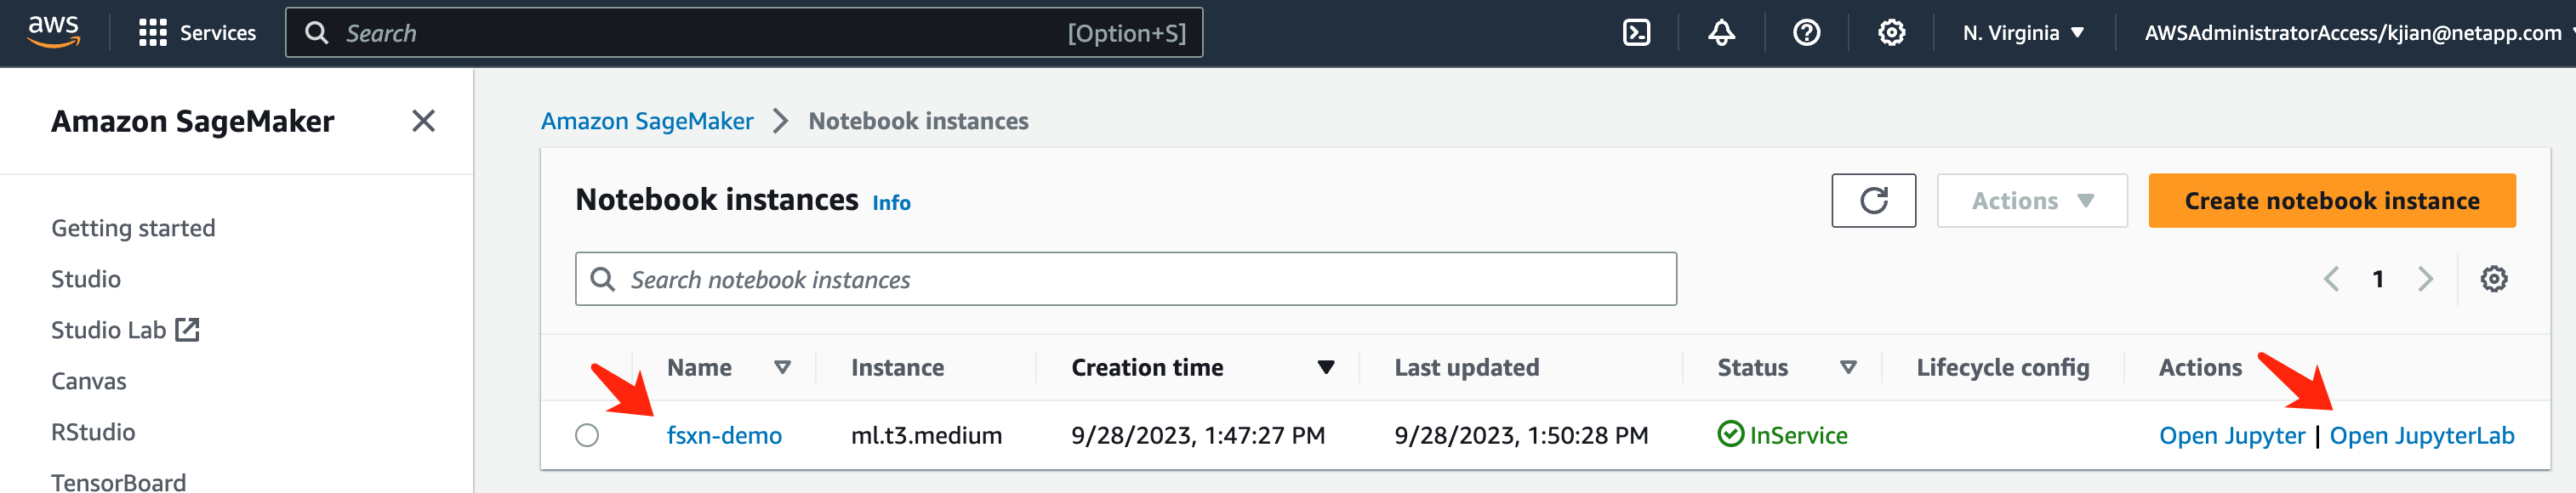Click the Open JupyterLab link
The height and width of the screenshot is (493, 2576).
[x=2421, y=435]
